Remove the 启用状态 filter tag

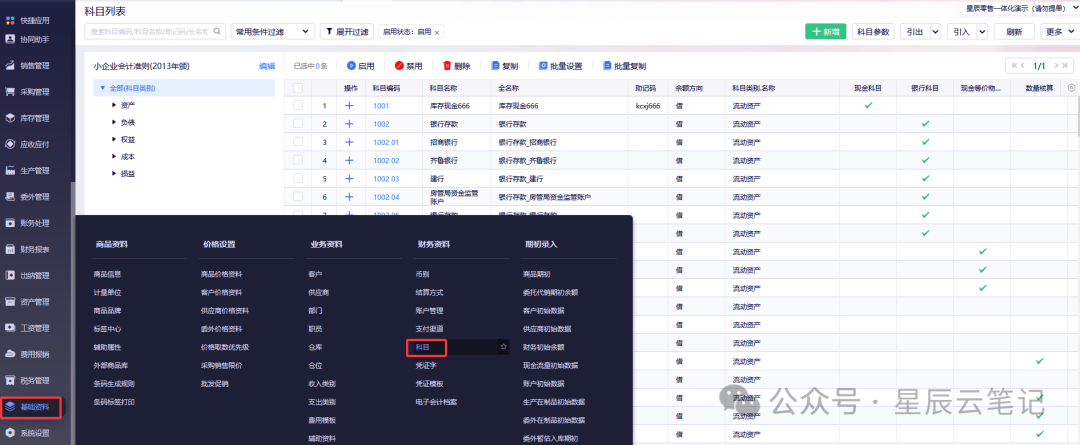pyautogui.click(x=437, y=32)
